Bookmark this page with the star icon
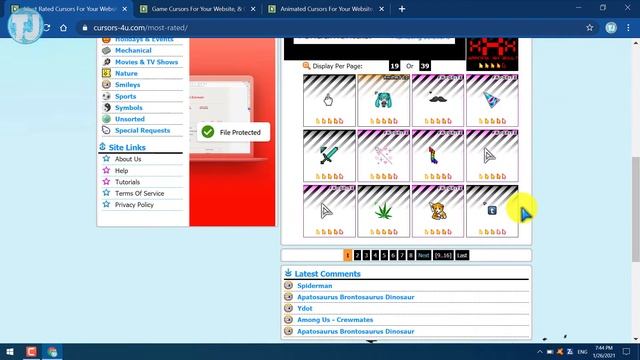Viewport: 640px width, 360px height. 589,28
